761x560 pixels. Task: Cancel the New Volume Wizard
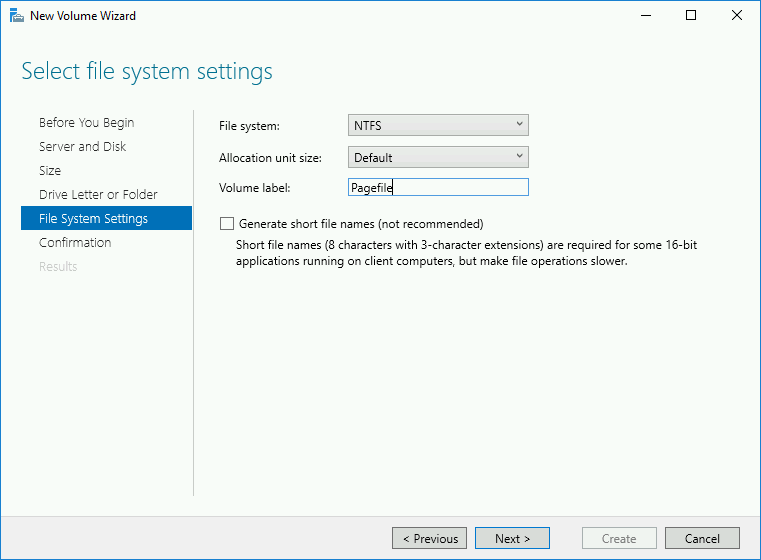(x=702, y=538)
